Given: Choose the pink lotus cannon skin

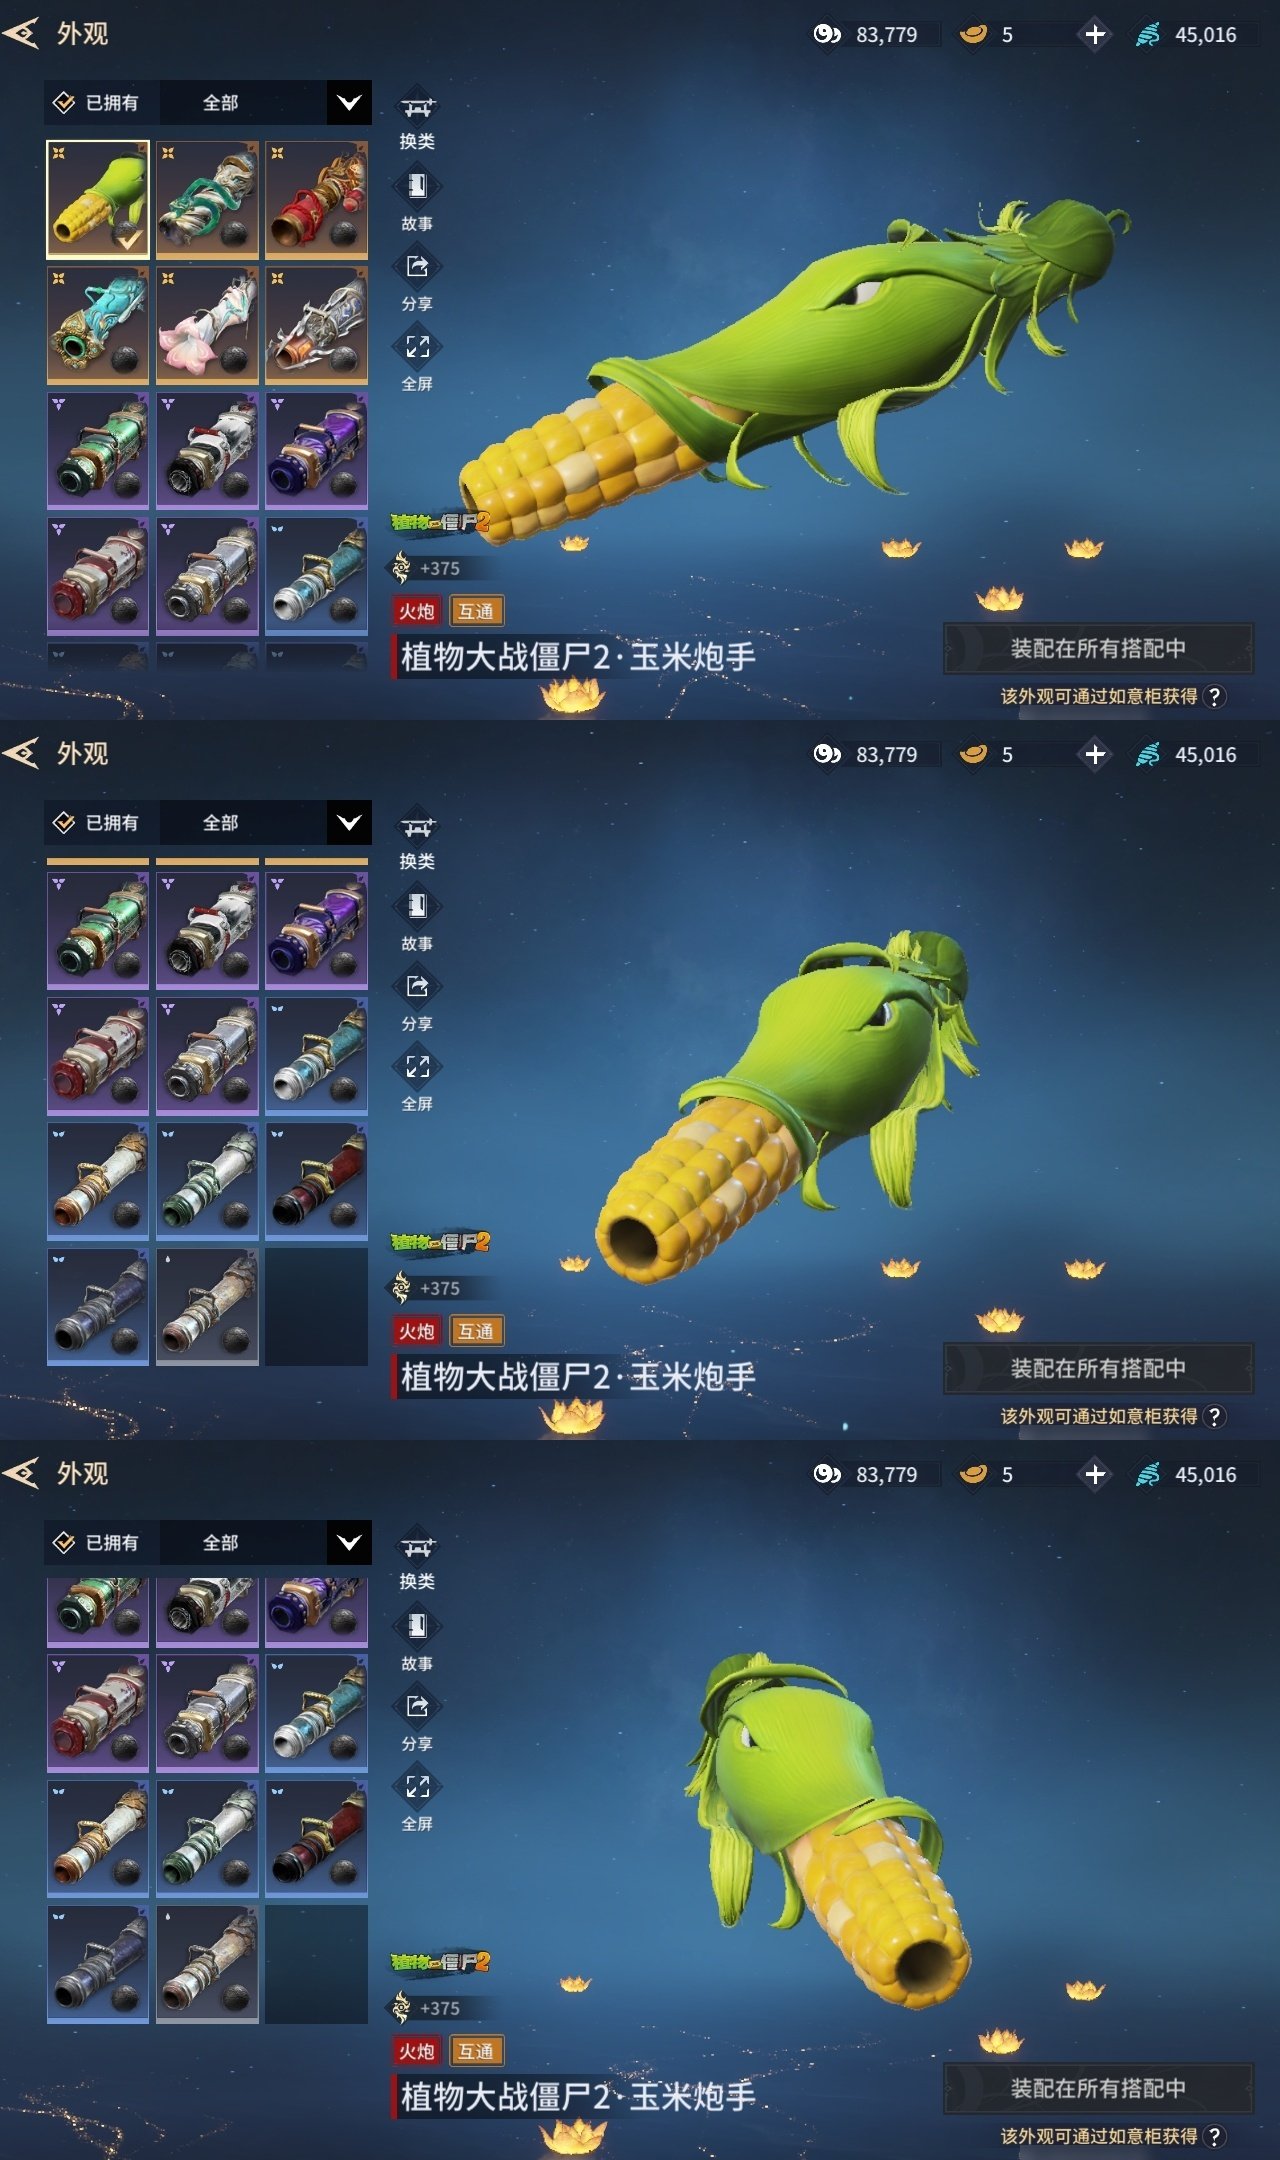Looking at the screenshot, I should tap(207, 325).
